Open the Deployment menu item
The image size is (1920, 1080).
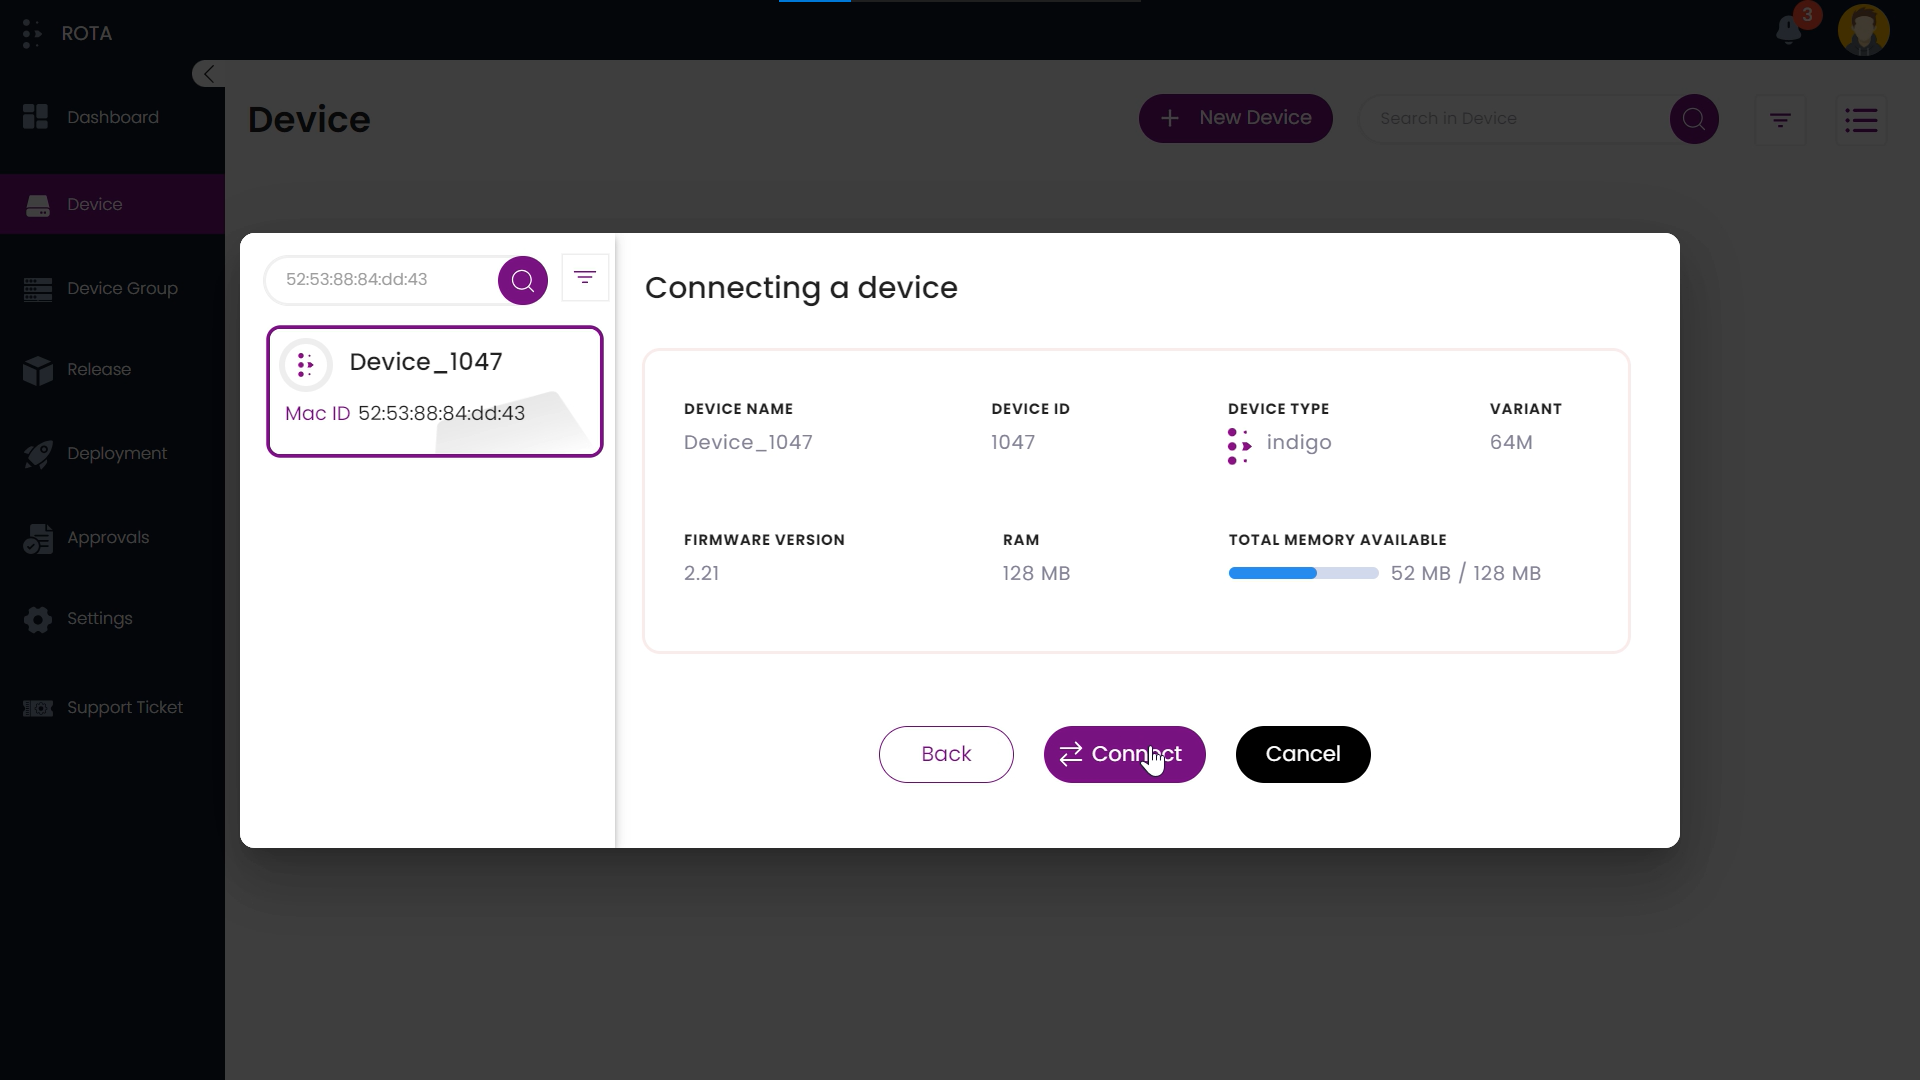[116, 453]
